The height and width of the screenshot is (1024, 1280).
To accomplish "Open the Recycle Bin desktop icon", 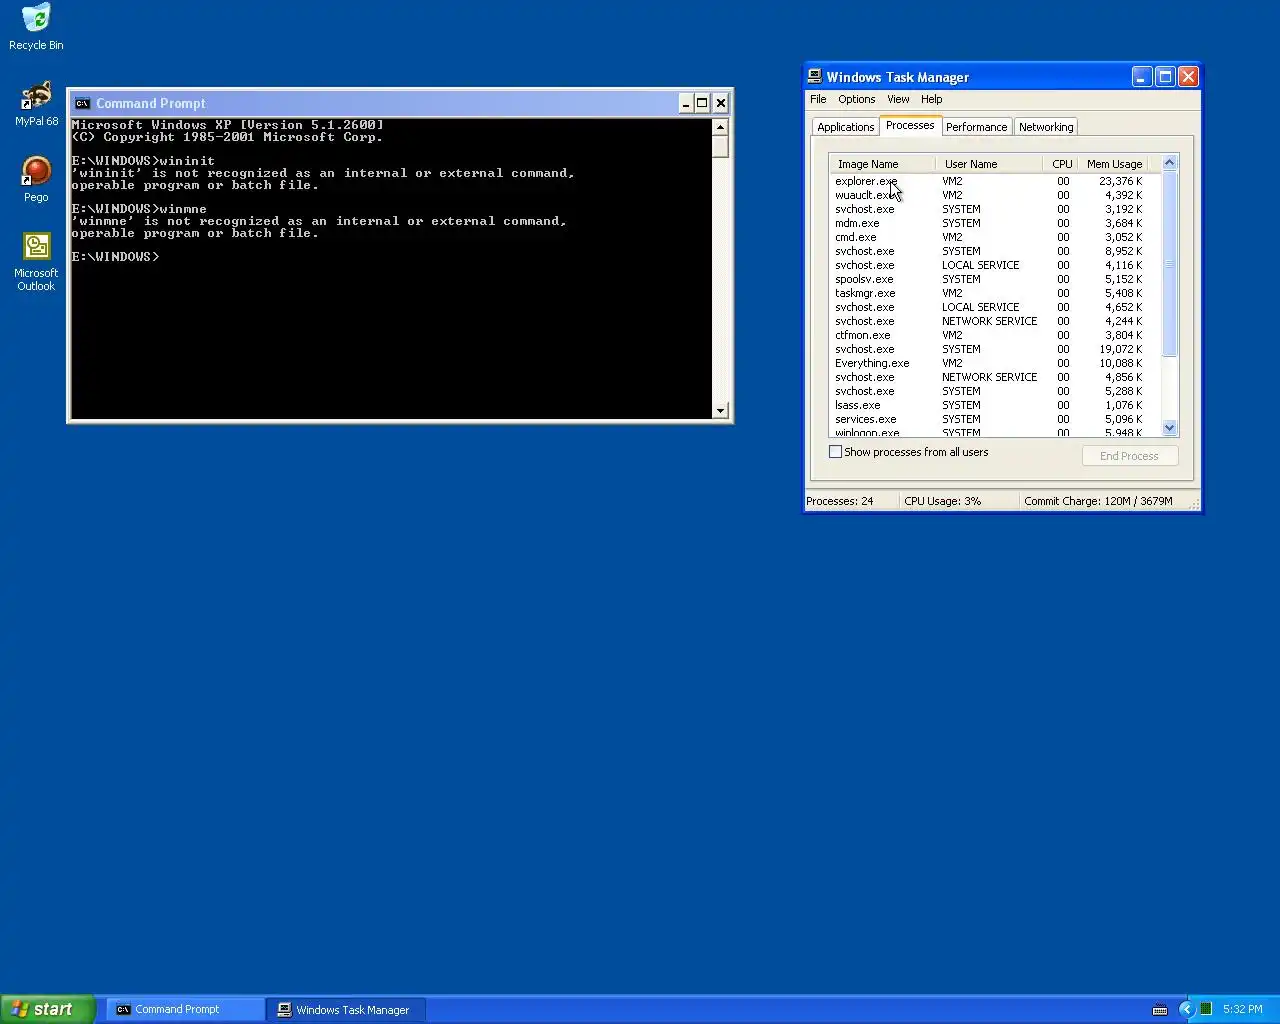I will [36, 27].
